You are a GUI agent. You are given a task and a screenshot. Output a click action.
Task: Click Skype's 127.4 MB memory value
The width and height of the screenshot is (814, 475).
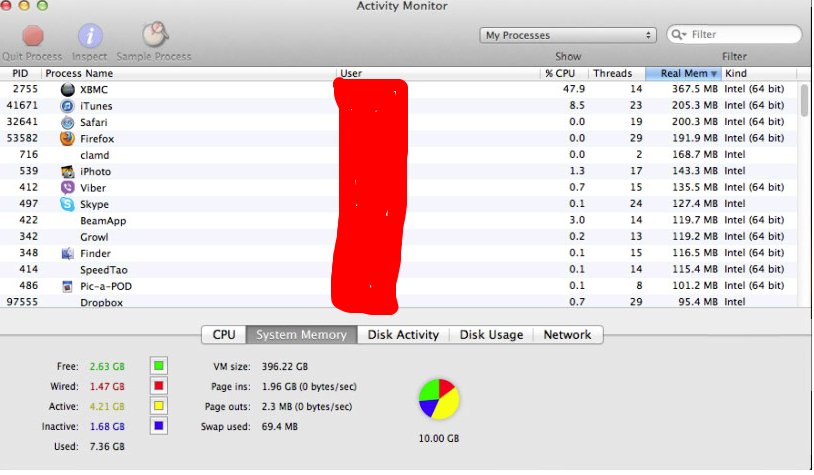694,203
